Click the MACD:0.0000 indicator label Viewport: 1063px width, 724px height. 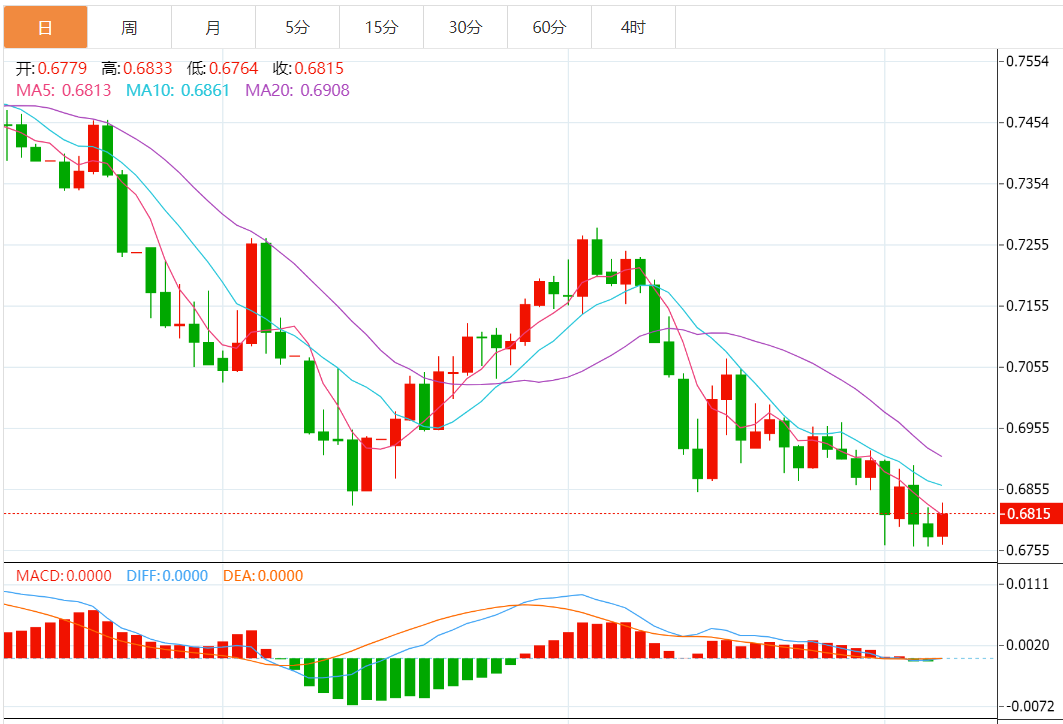point(64,576)
